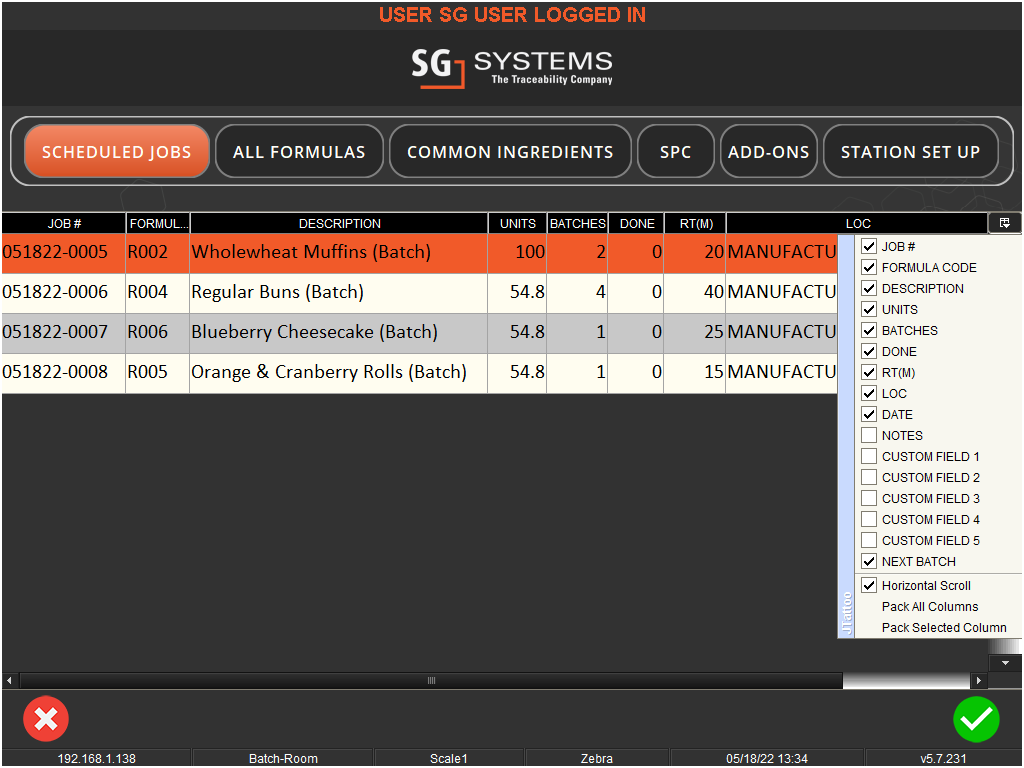
Task: Disable the Horizontal Scroll option
Action: coord(869,585)
